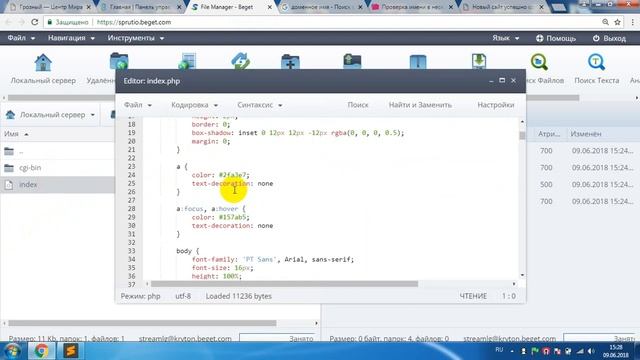Open the Язык language dropdown
Viewport: 640px width, 360px height.
point(505,38)
